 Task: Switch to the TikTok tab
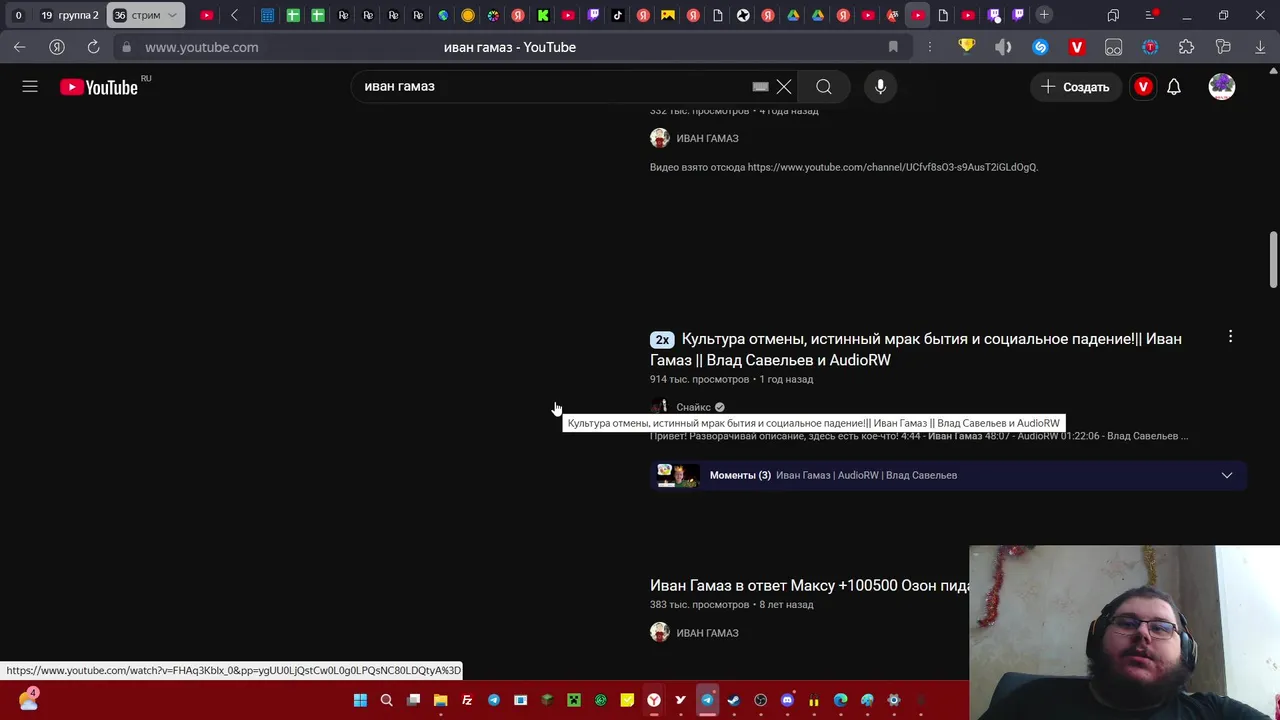coord(618,15)
